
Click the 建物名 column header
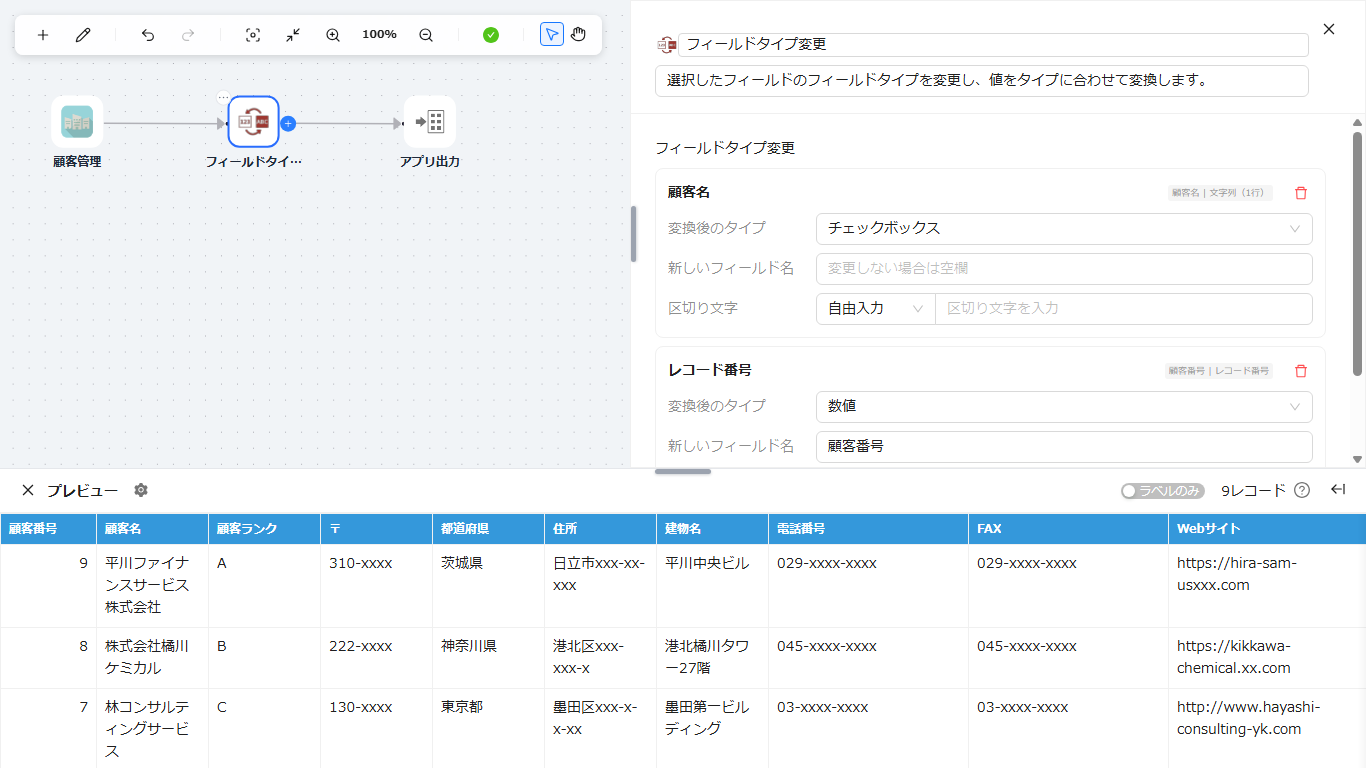coord(713,529)
